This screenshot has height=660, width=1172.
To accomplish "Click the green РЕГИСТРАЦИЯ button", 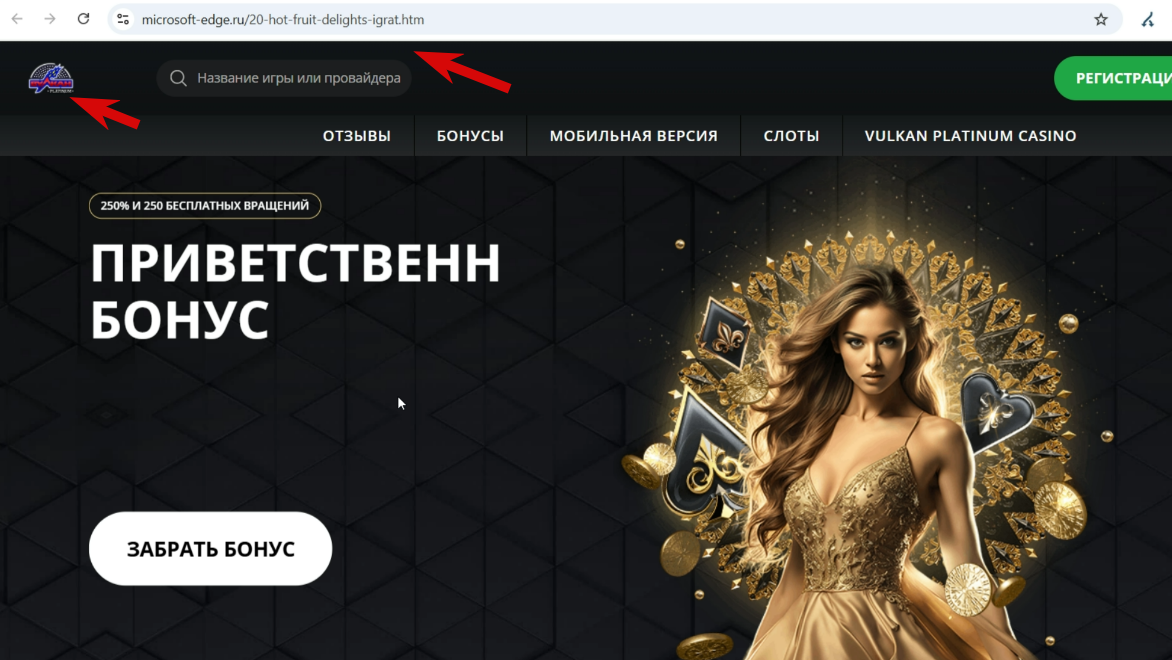I will coord(1113,78).
